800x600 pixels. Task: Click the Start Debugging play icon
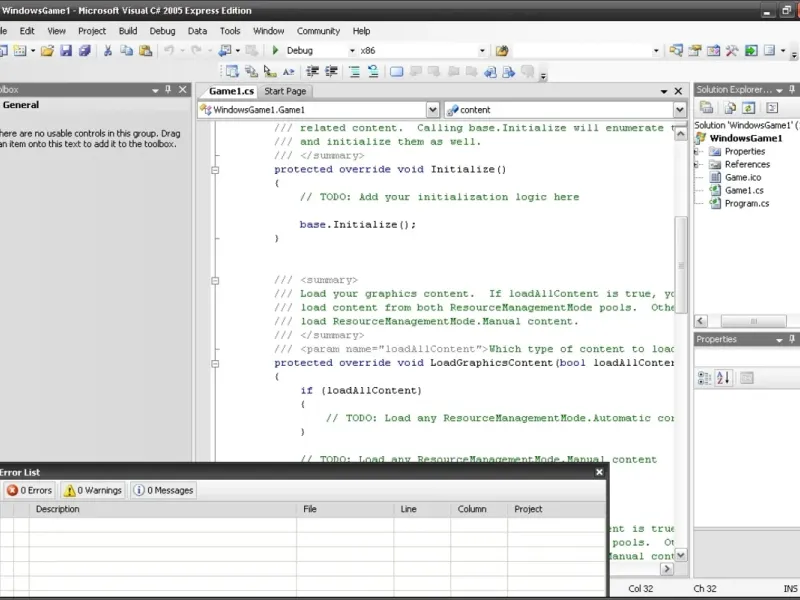pyautogui.click(x=275, y=50)
